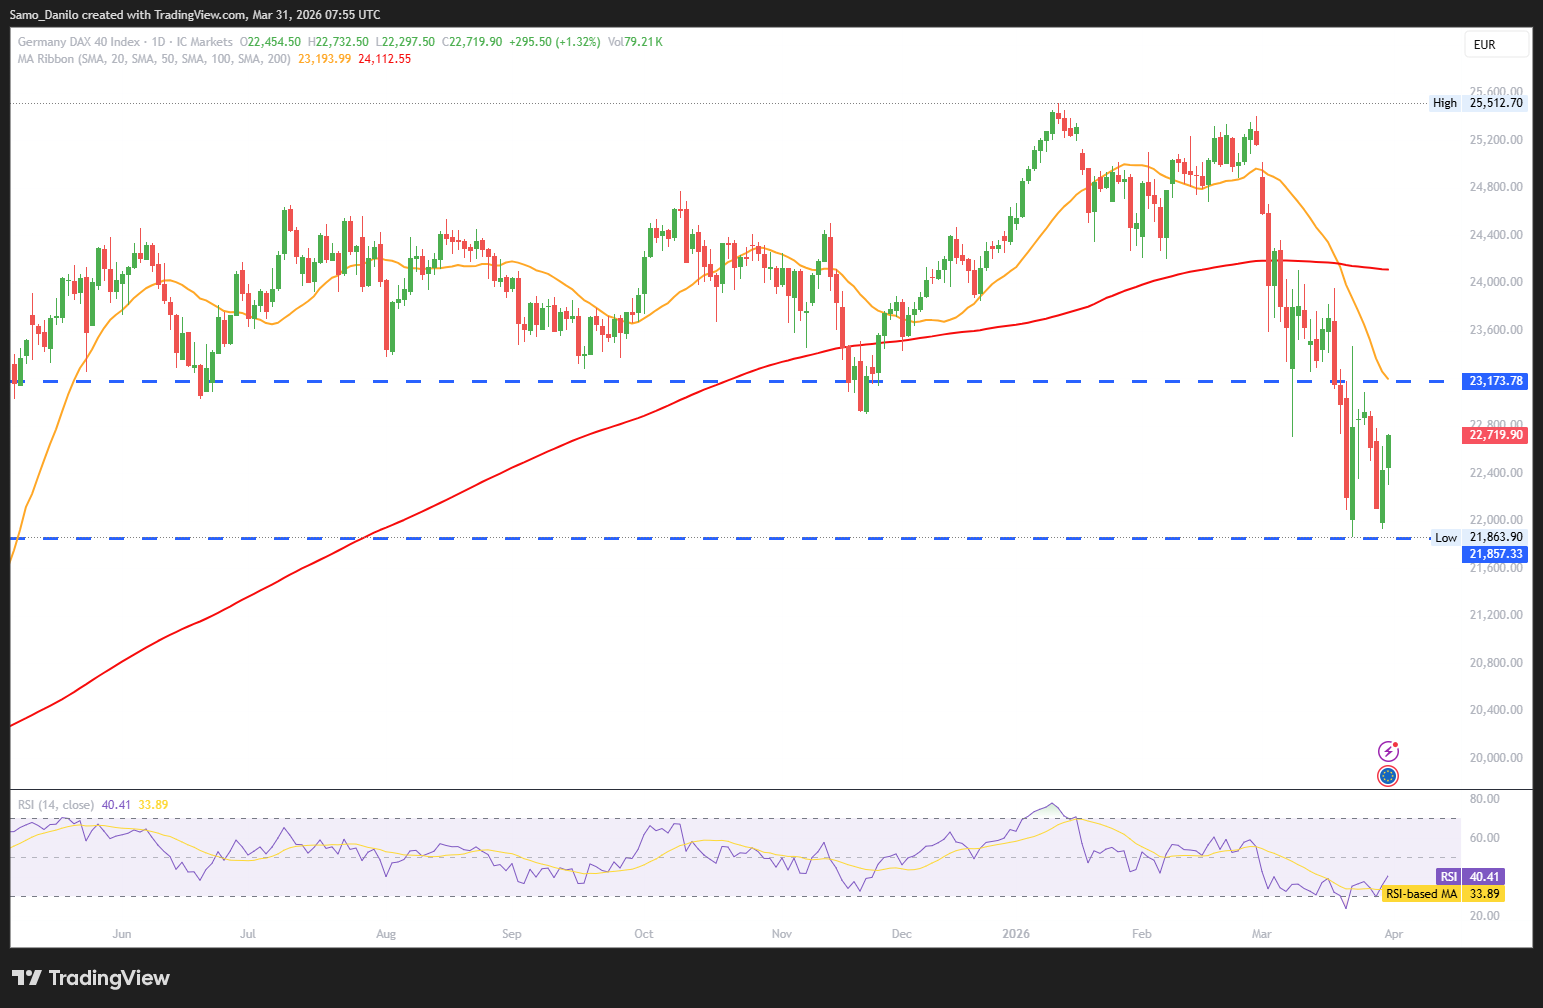
Task: Click the Oct label on time axis
Action: (x=644, y=934)
